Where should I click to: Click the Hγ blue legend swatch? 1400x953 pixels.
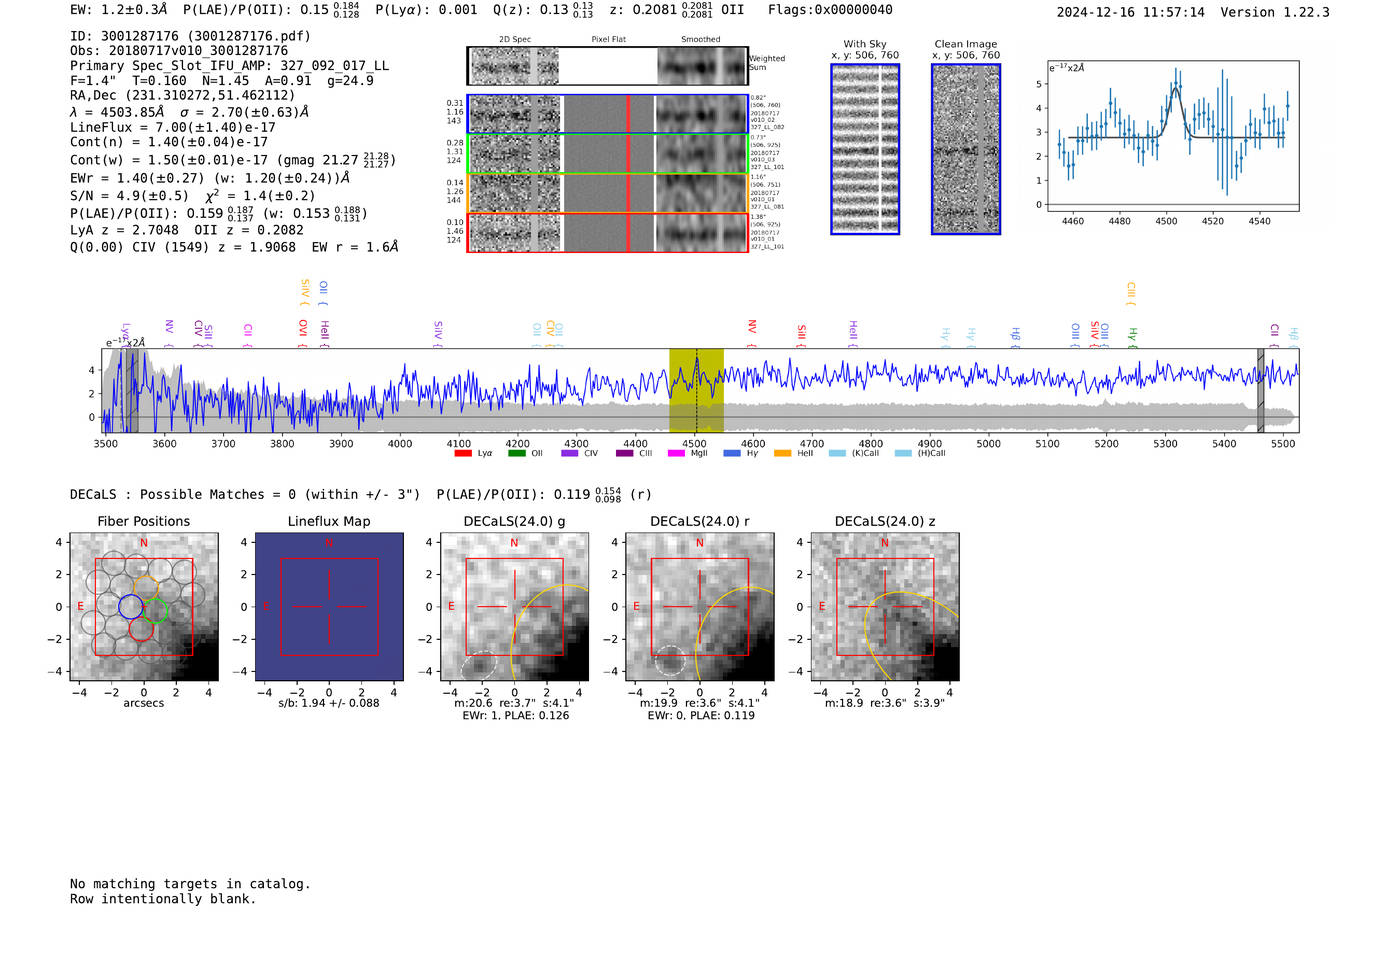tap(732, 453)
